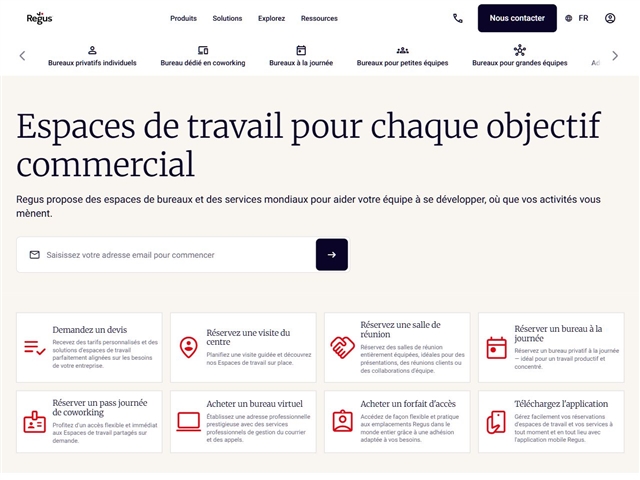Open Réserver un pass journée de coworking link

point(89,422)
